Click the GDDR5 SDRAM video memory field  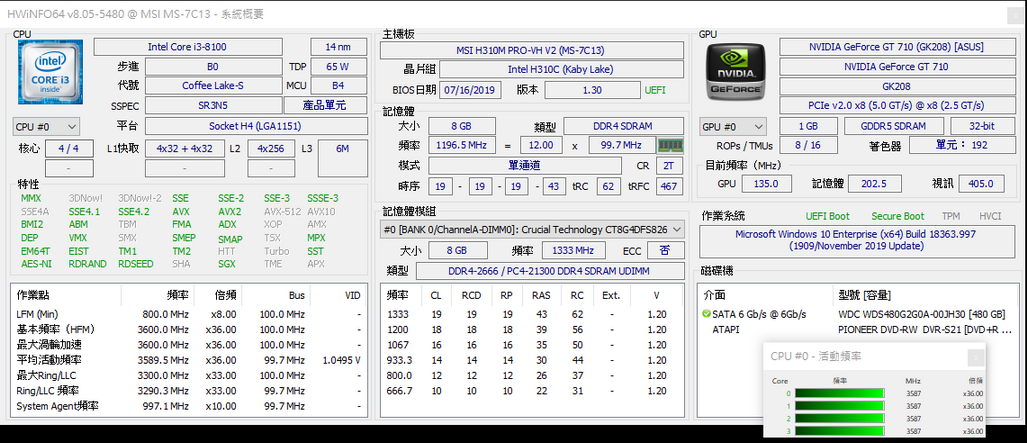[x=894, y=126]
